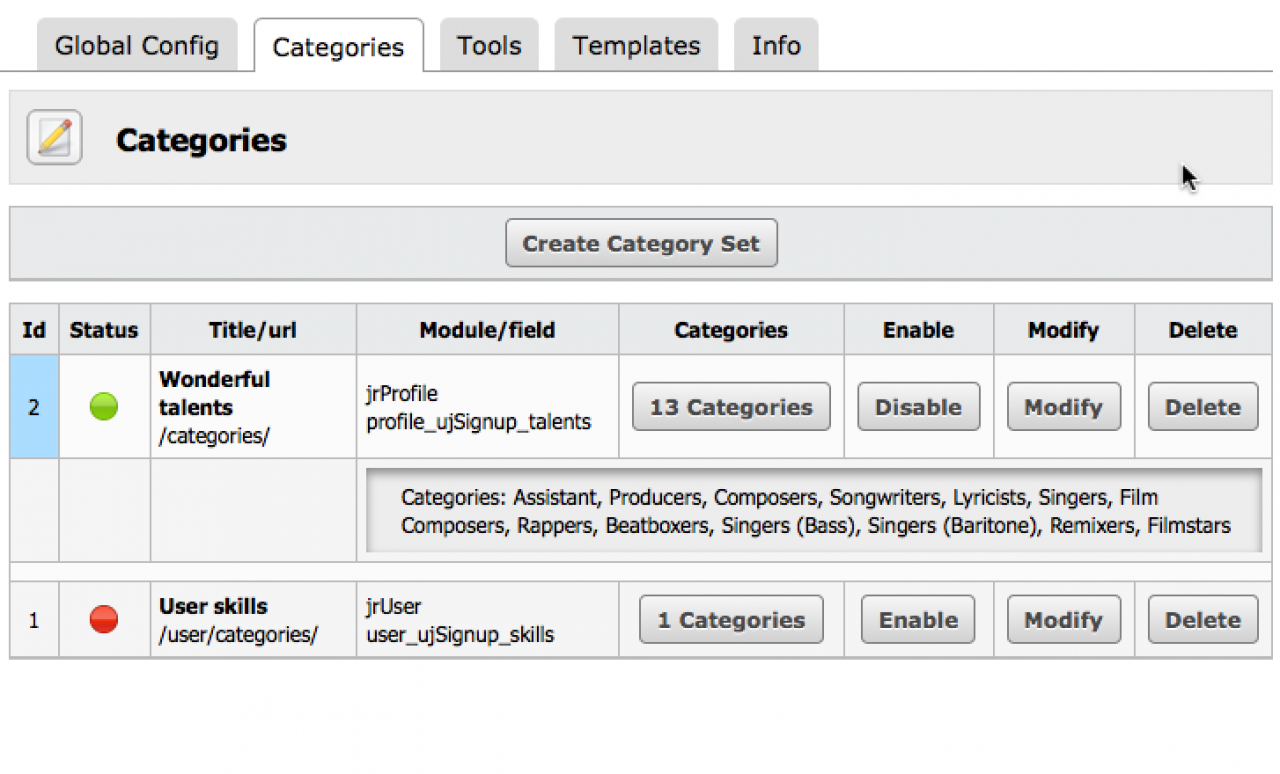This screenshot has height=774, width=1280.
Task: Select the Categories tab
Action: coord(338,47)
